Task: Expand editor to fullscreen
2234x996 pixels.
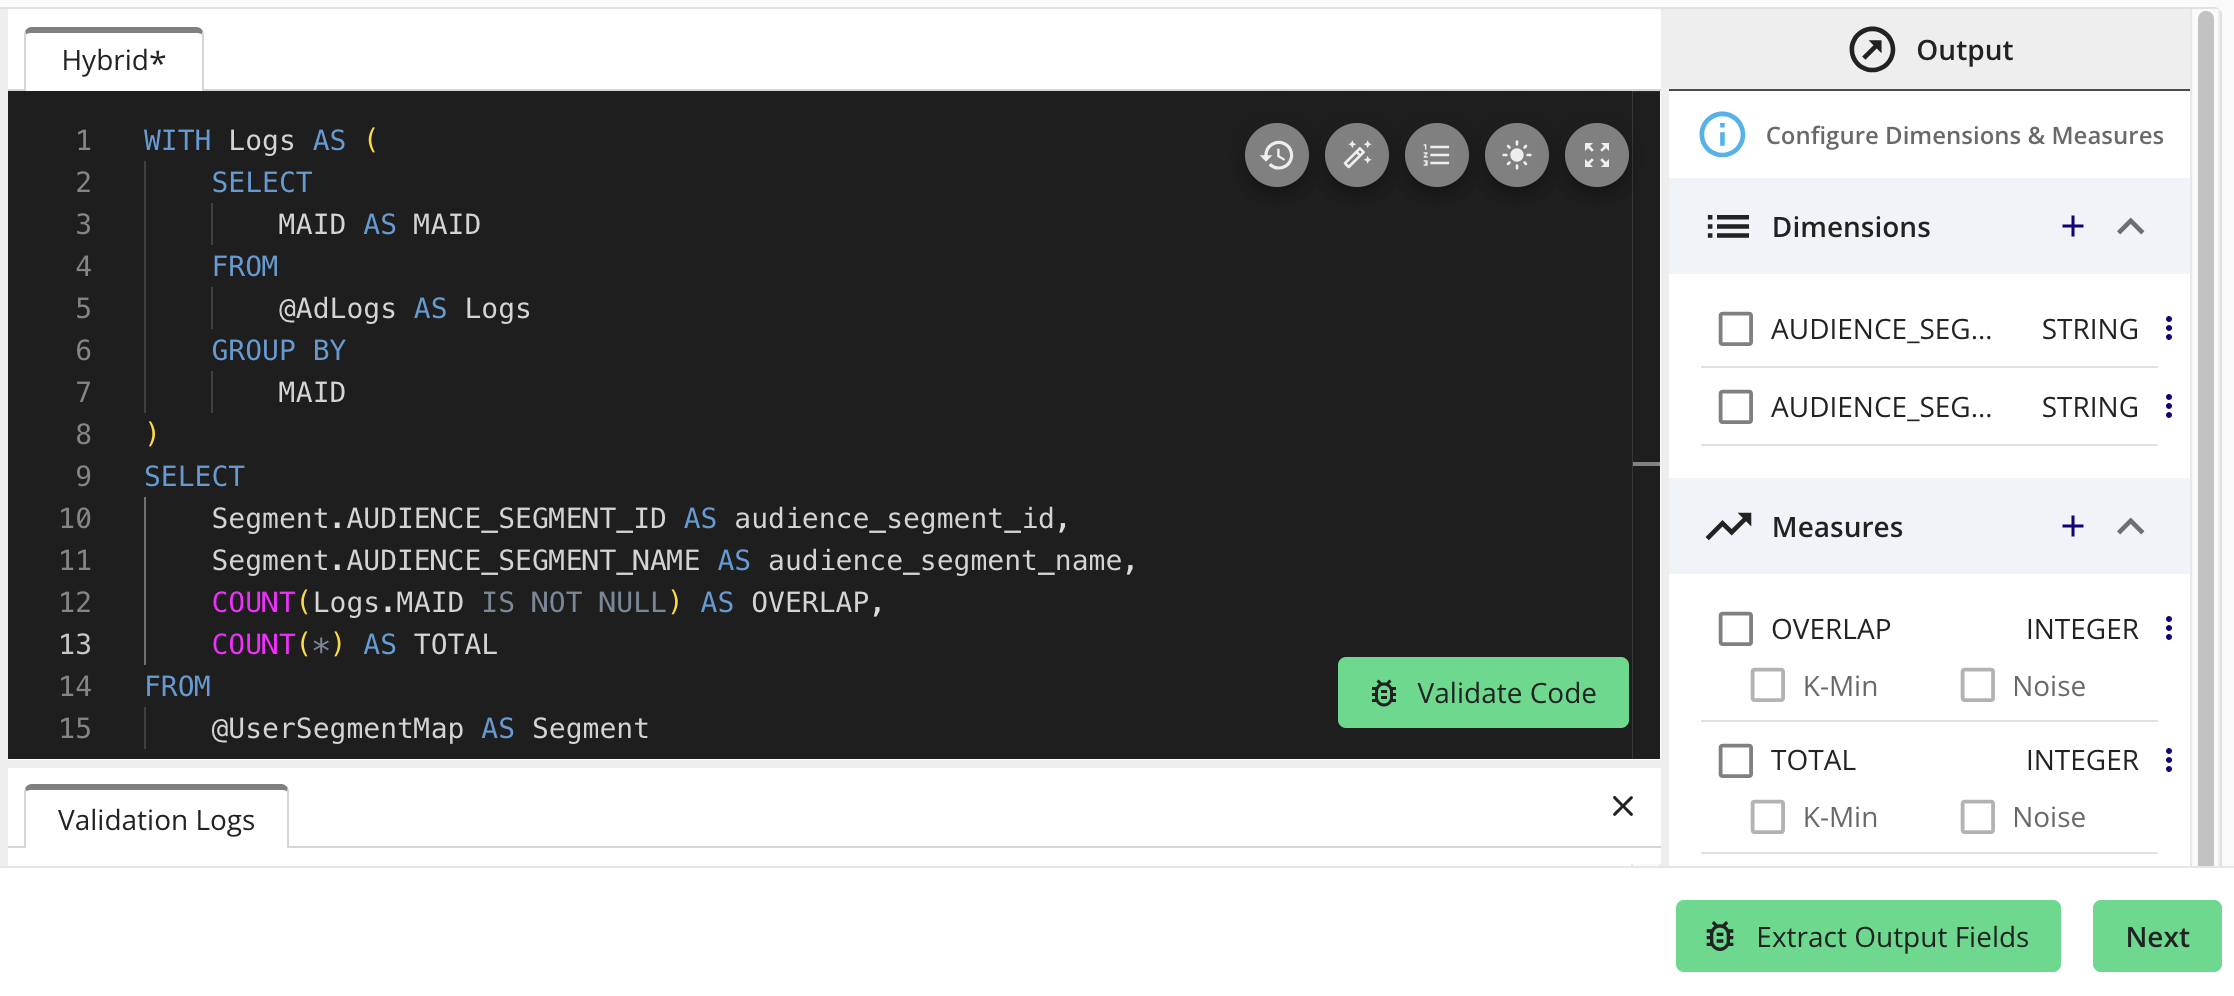Action: (x=1596, y=155)
